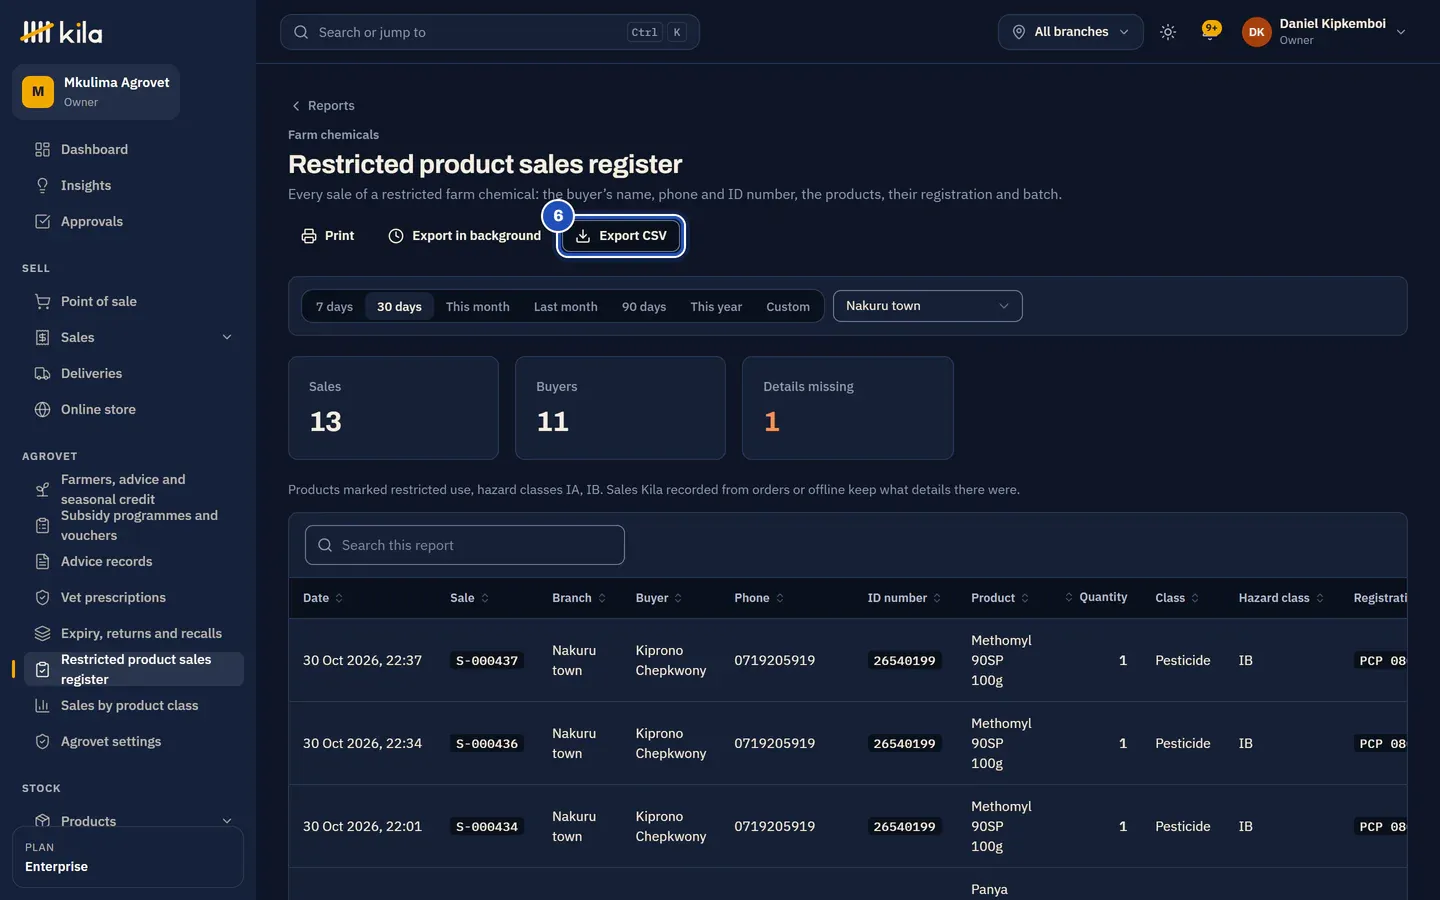Sort by the Buyer column header
The width and height of the screenshot is (1440, 900).
(x=659, y=598)
